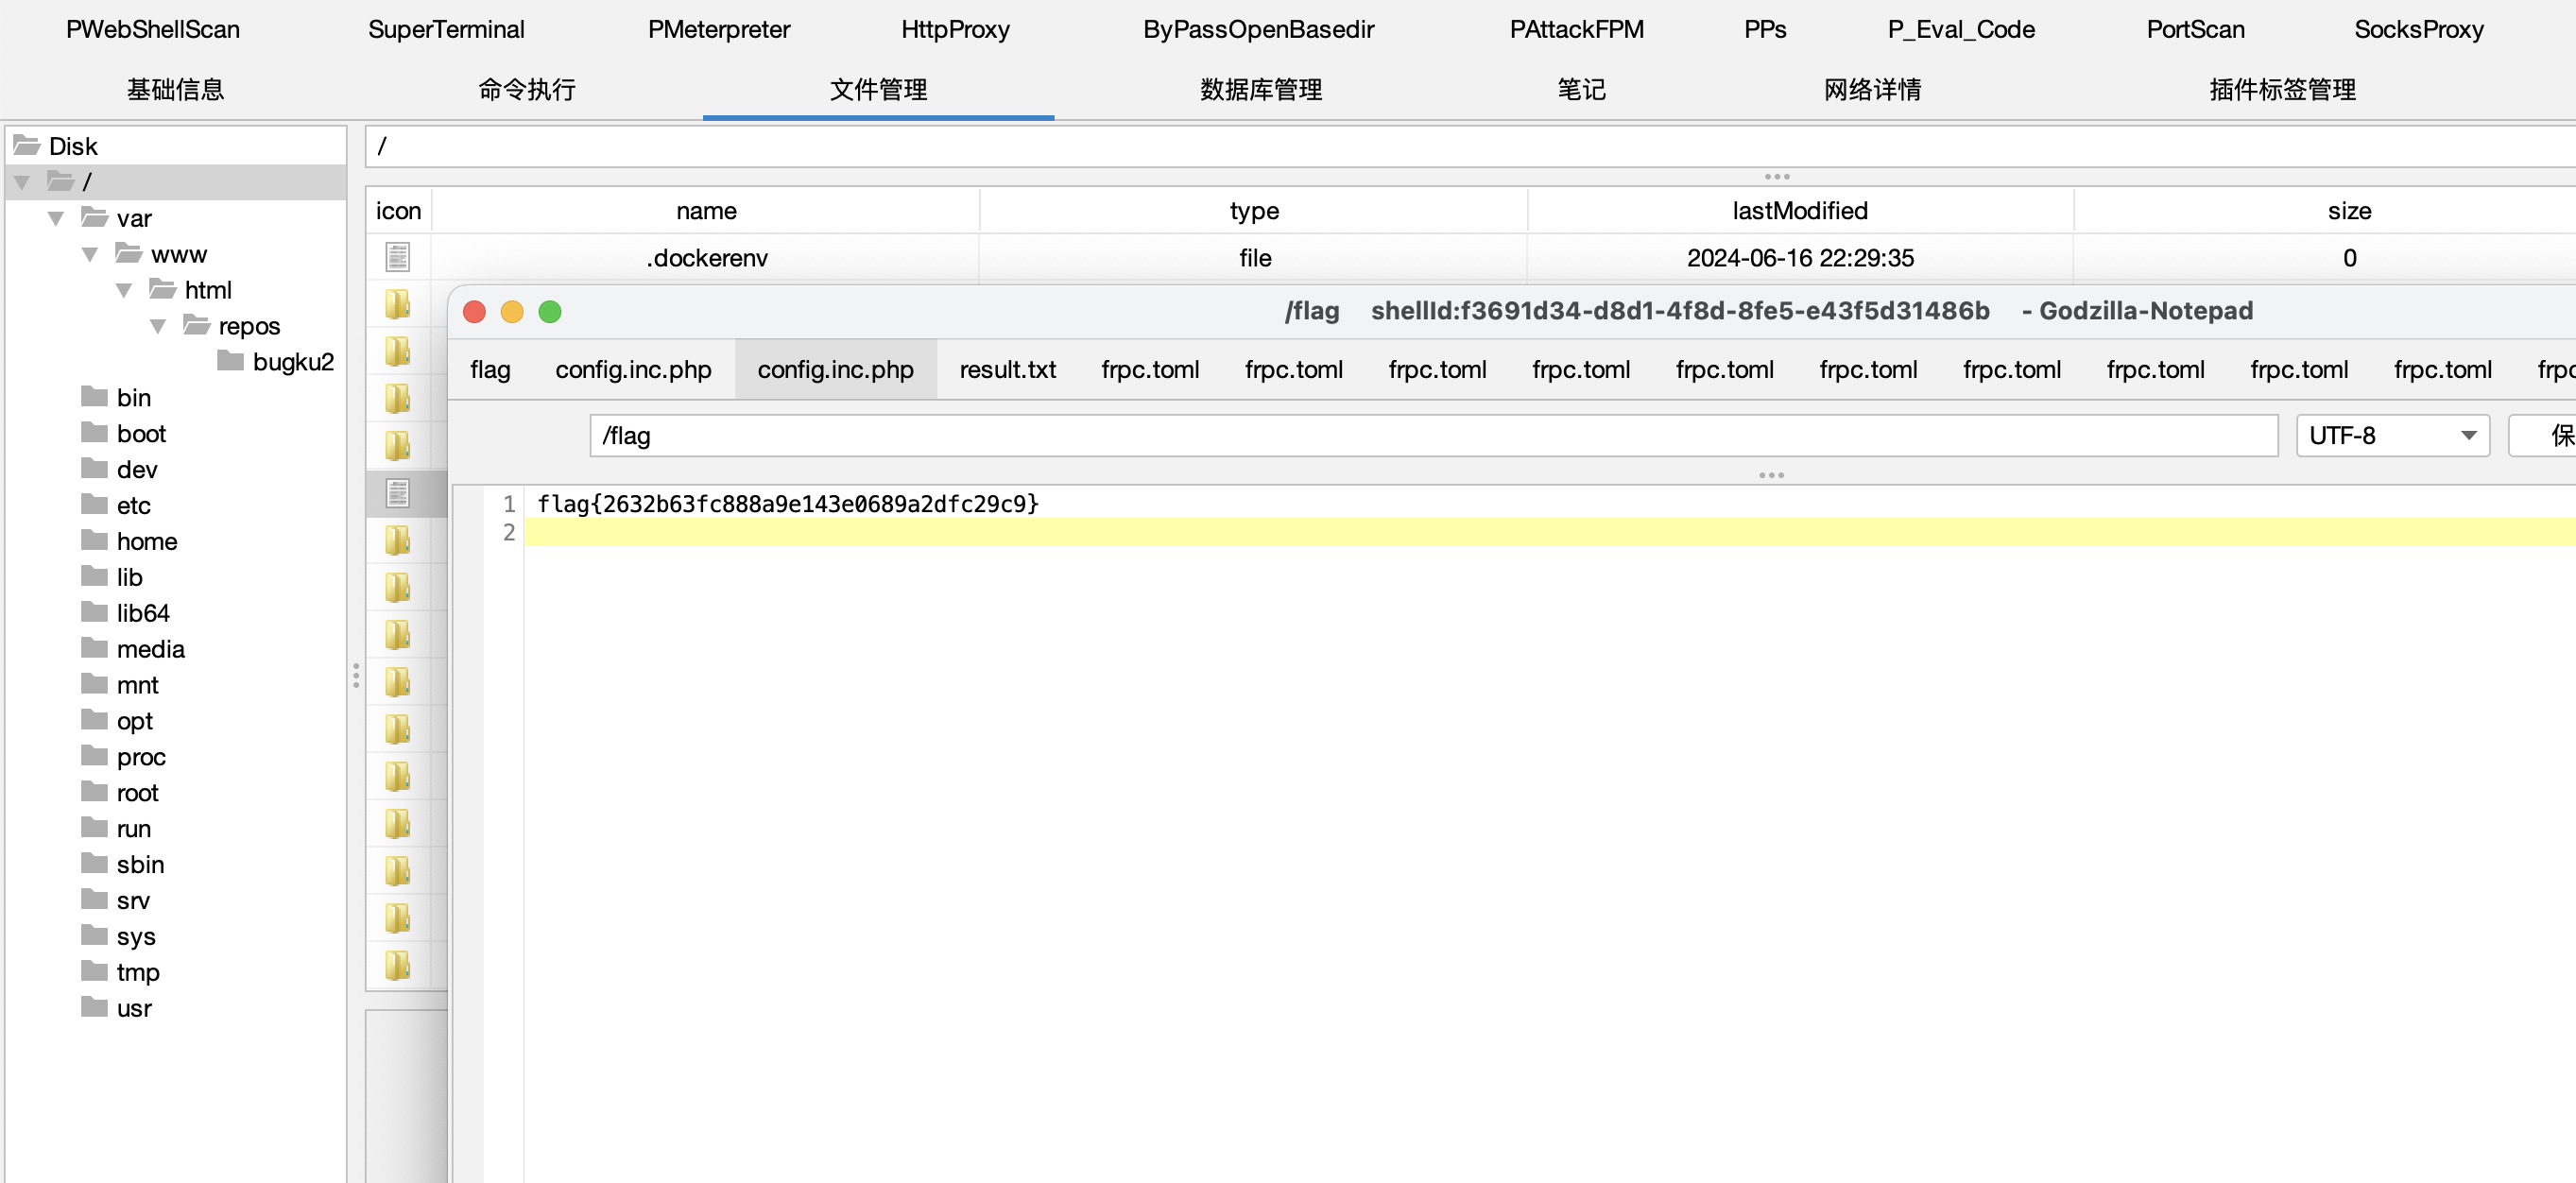Image resolution: width=2576 pixels, height=1183 pixels.
Task: Click the bugku2 folder icon
Action: coord(231,361)
